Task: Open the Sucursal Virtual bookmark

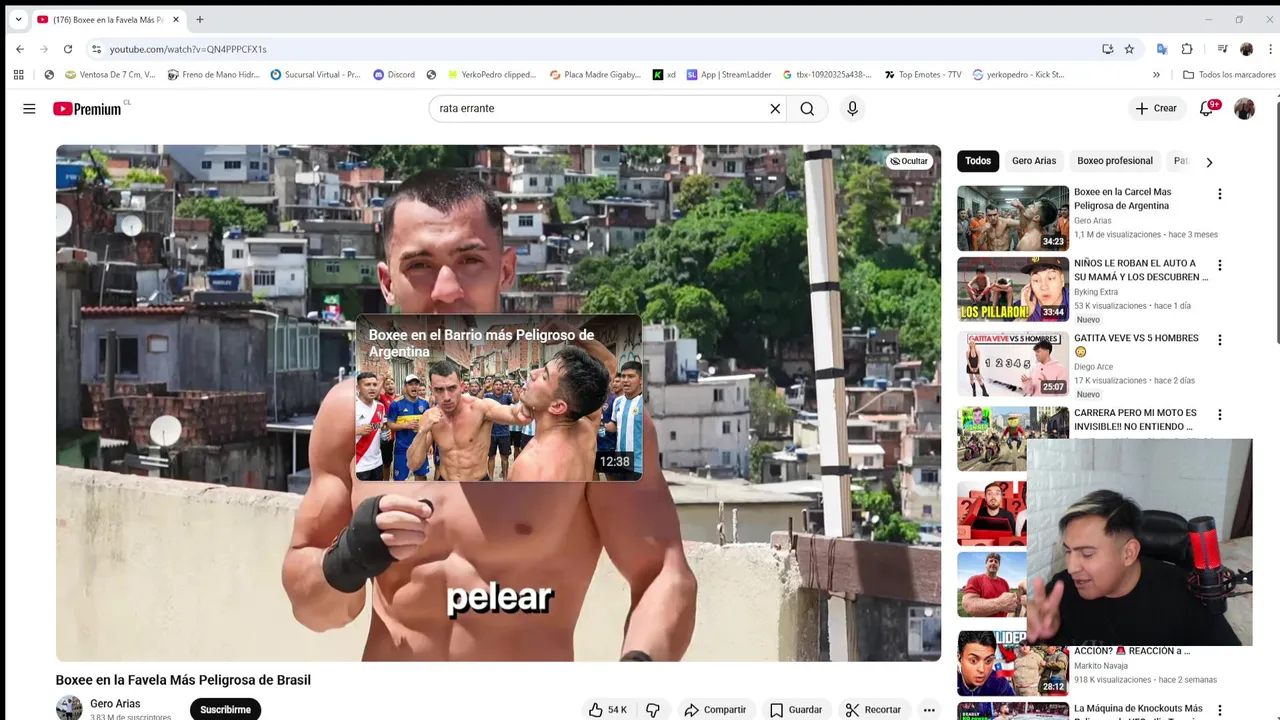Action: [315, 74]
